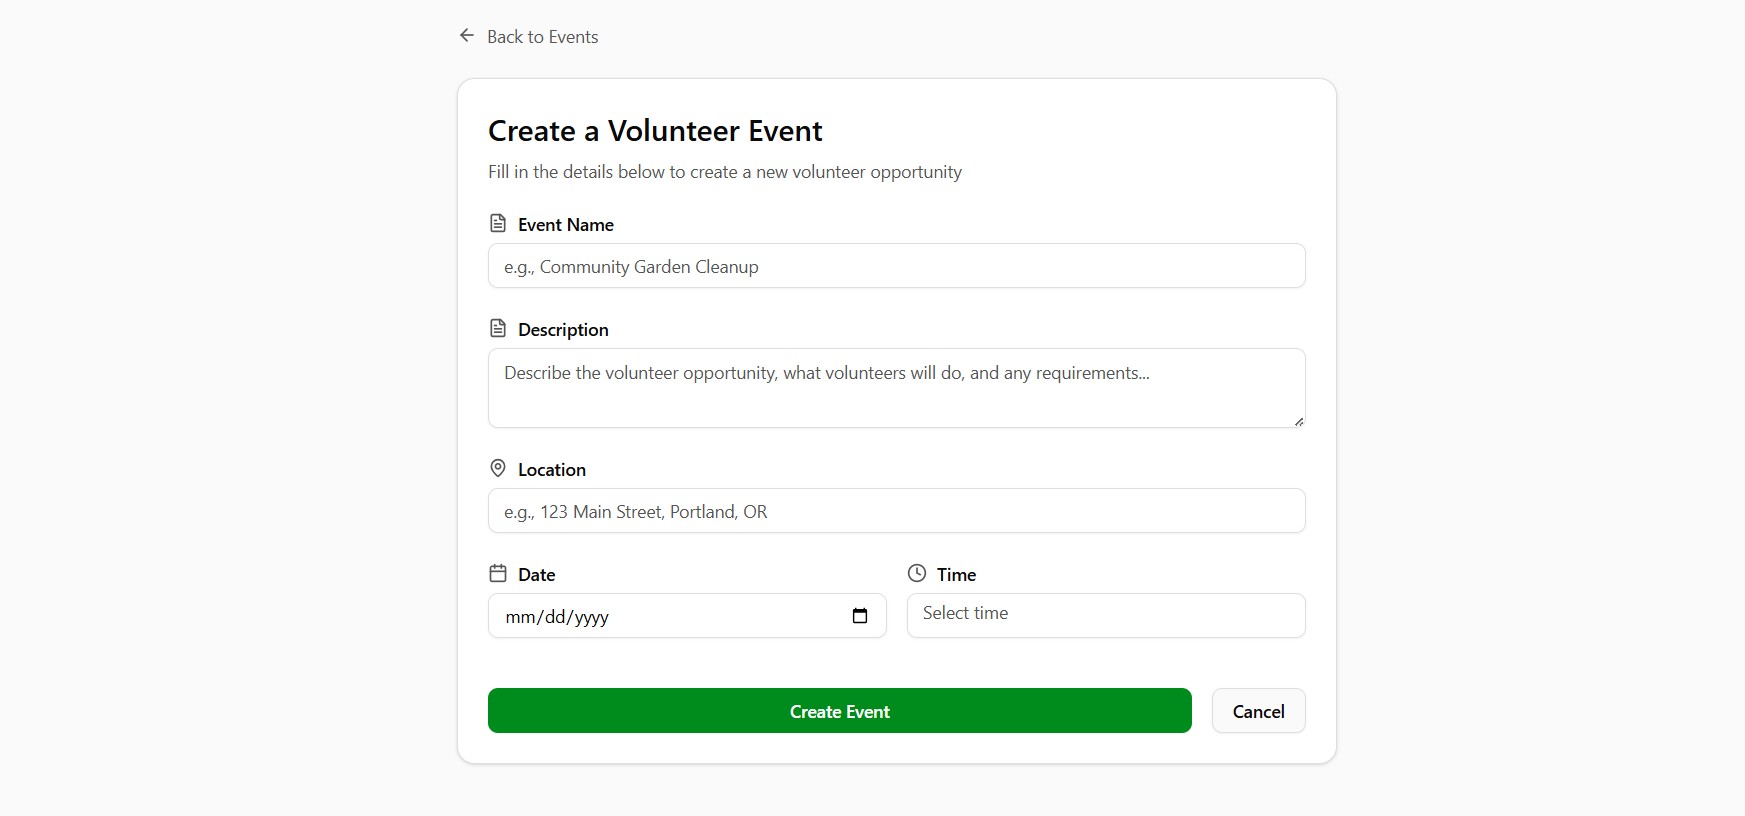Open the Select time dropdown
Screen dimensions: 1745x816
pos(1105,615)
